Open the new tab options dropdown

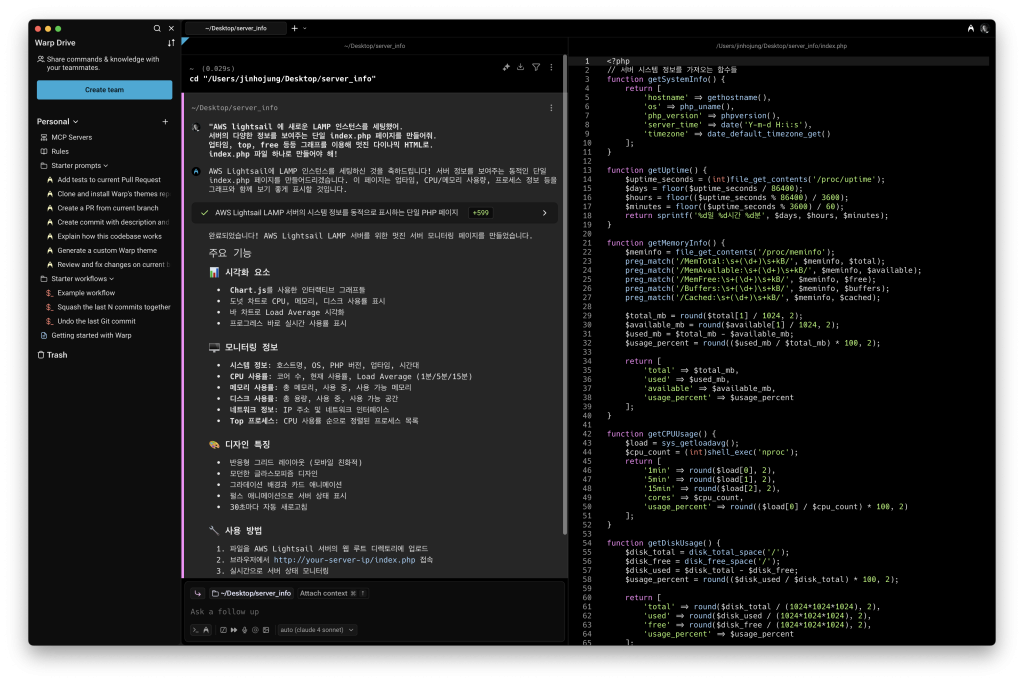tap(304, 28)
